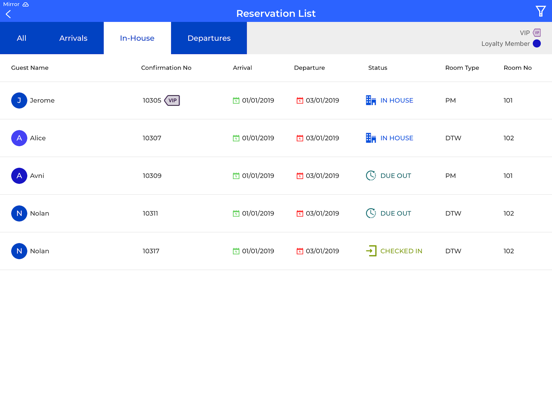552x414 pixels.
Task: Click Jerome's departure calendar icon
Action: click(x=300, y=101)
